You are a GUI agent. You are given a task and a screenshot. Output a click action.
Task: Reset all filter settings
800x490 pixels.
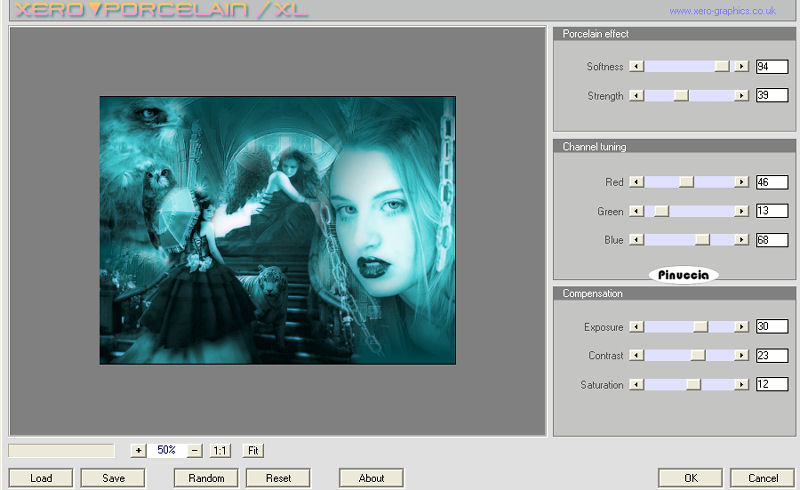[278, 478]
